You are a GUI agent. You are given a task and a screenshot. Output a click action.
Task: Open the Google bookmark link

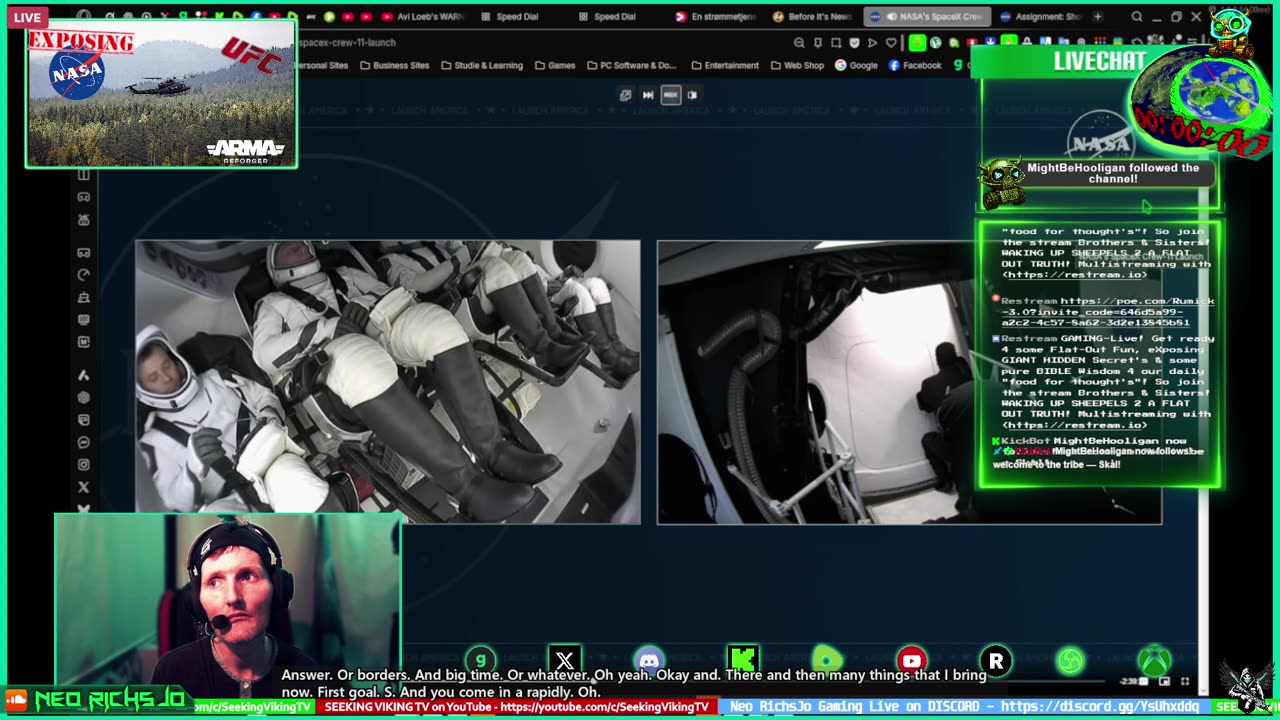[856, 66]
